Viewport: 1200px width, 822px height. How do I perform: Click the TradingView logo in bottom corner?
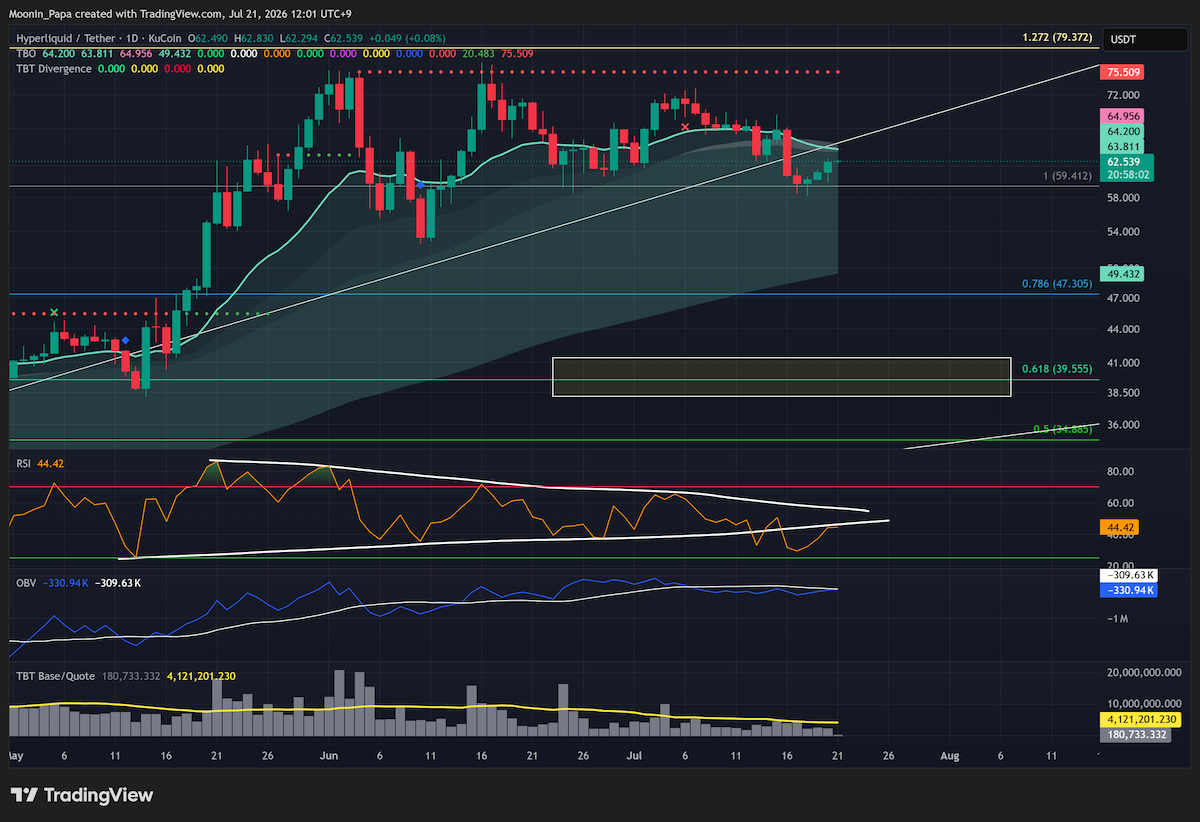pos(82,795)
